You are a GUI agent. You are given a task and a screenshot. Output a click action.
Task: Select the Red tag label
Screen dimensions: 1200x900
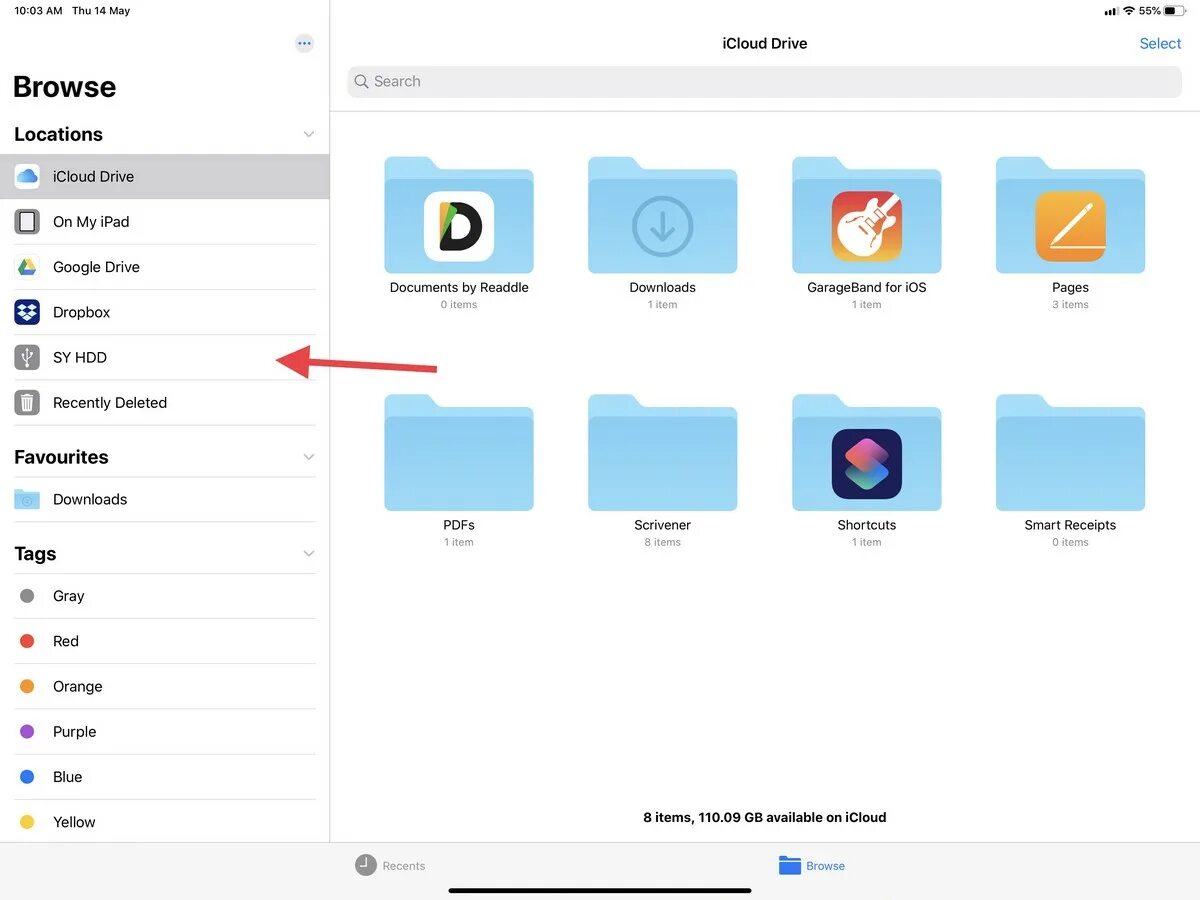point(66,641)
